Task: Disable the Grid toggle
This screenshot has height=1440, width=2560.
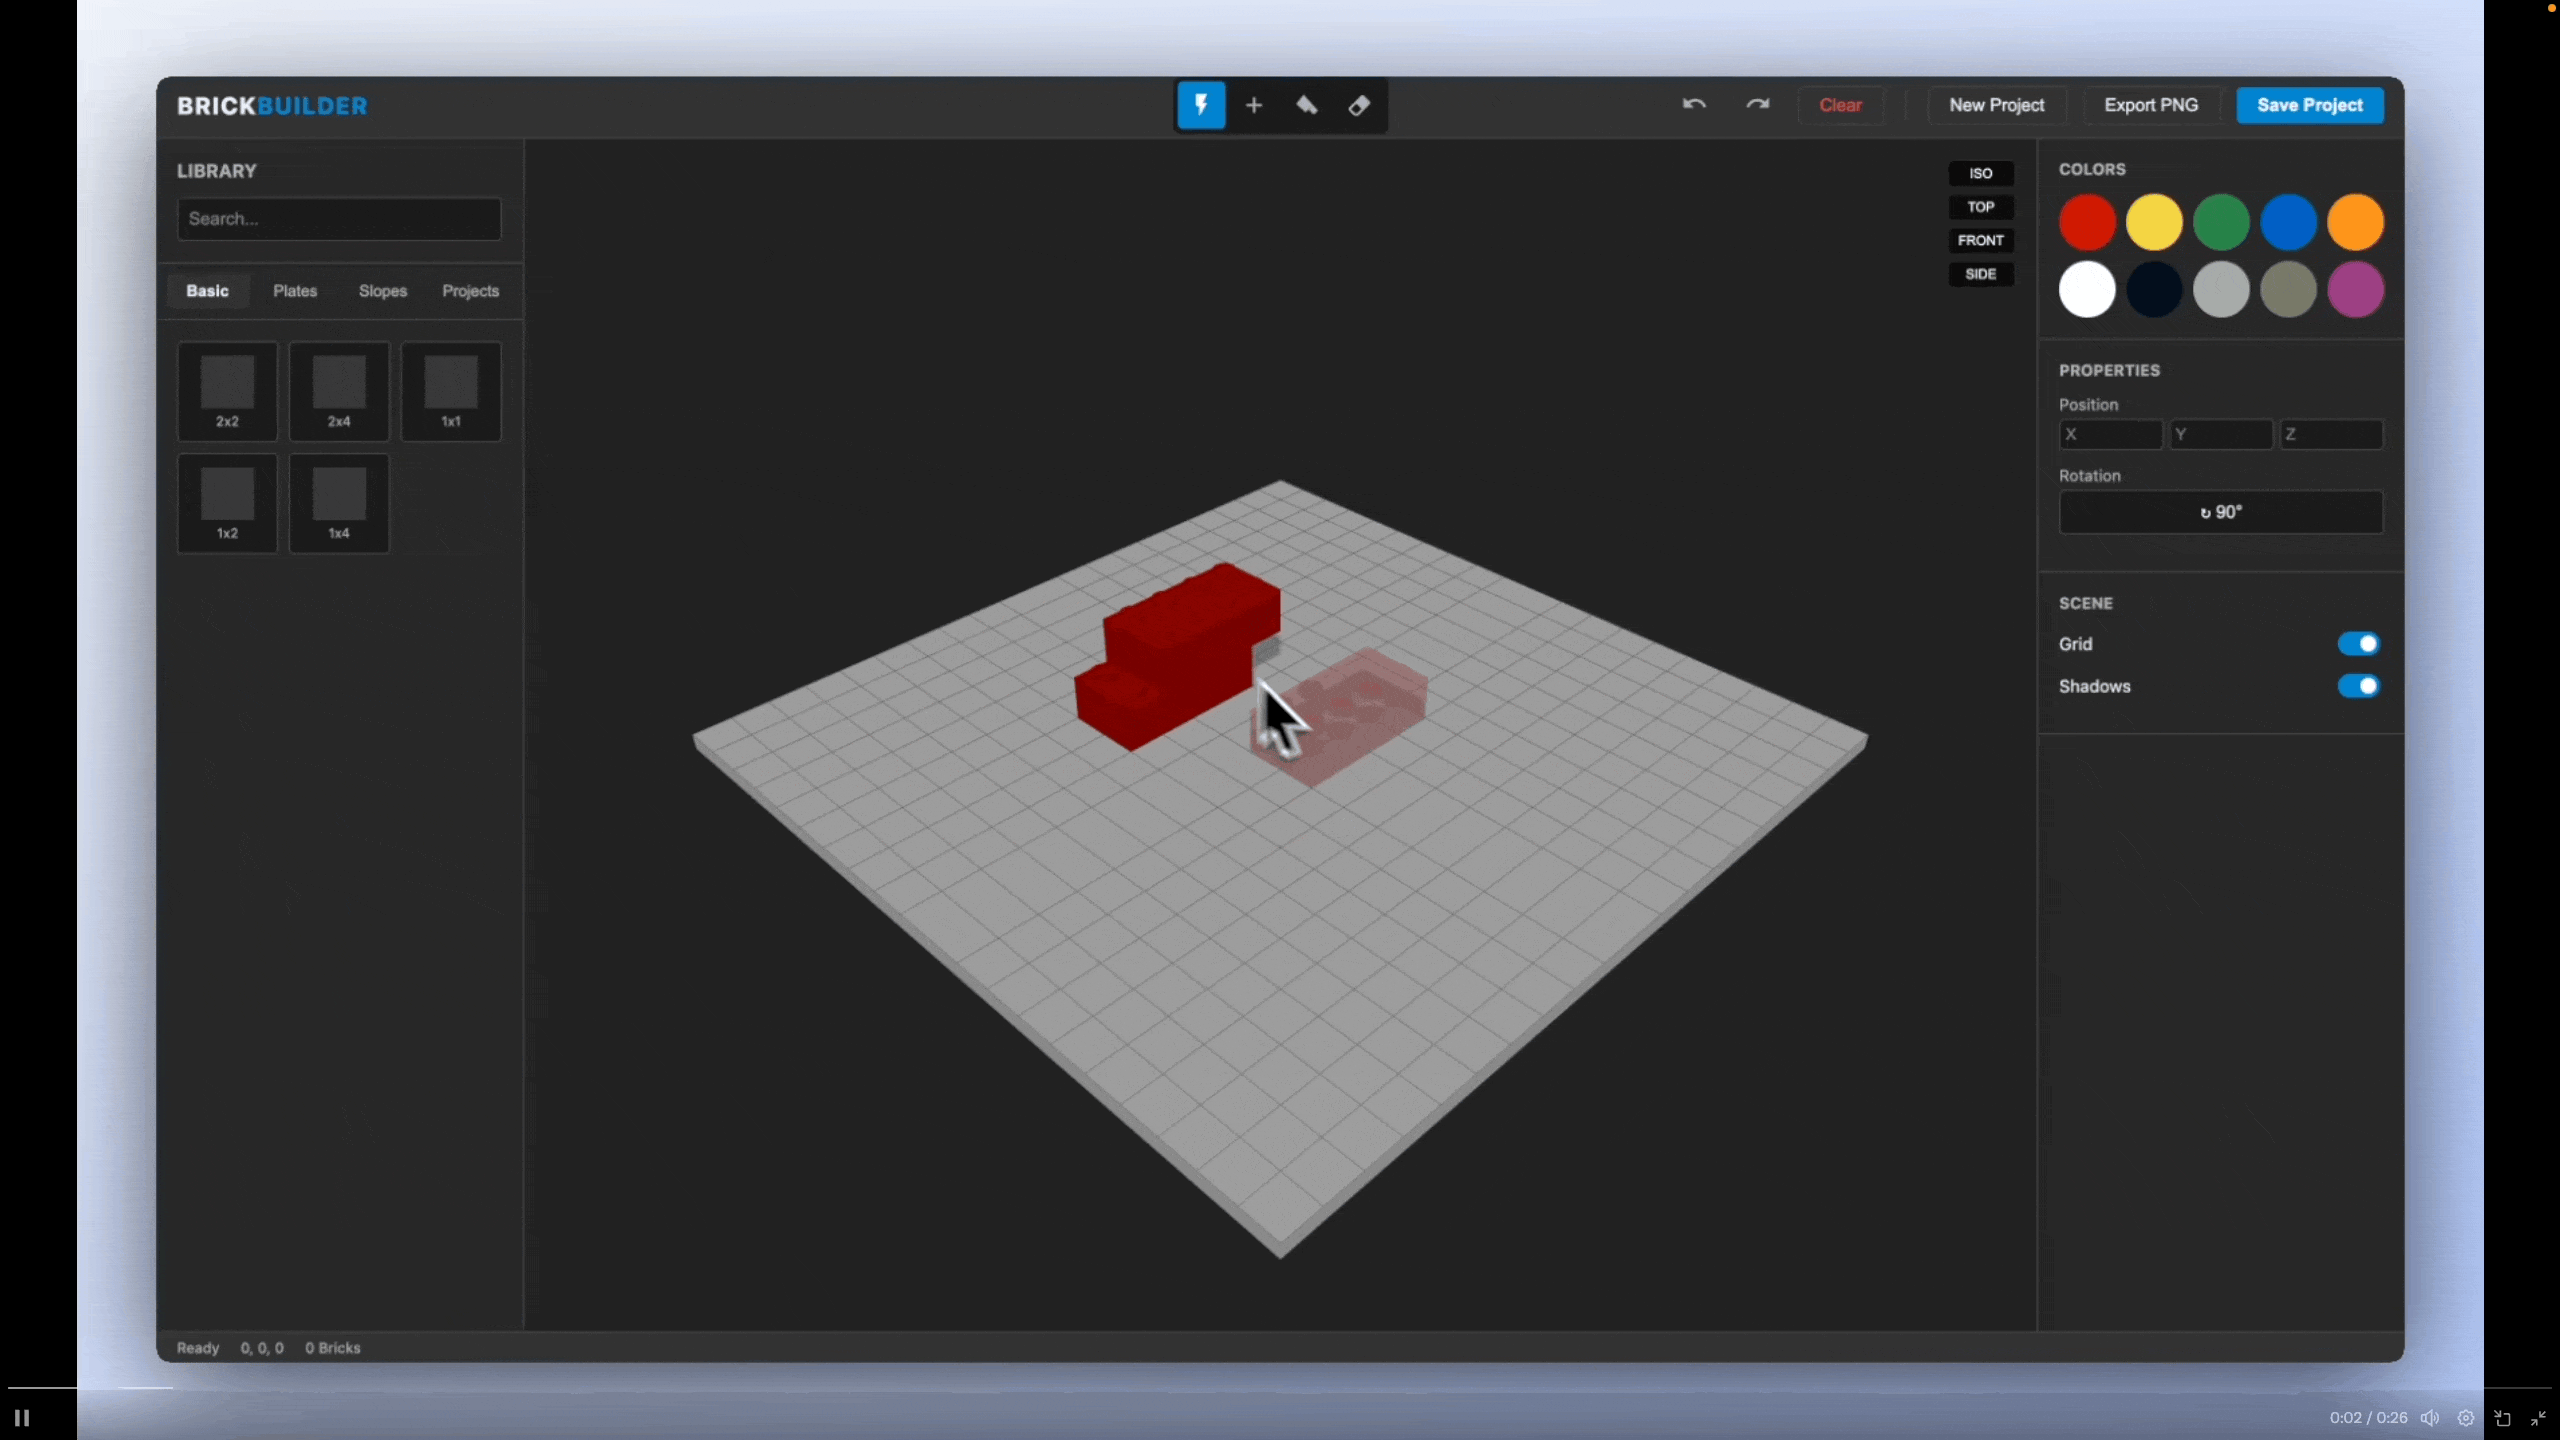Action: [x=2358, y=644]
